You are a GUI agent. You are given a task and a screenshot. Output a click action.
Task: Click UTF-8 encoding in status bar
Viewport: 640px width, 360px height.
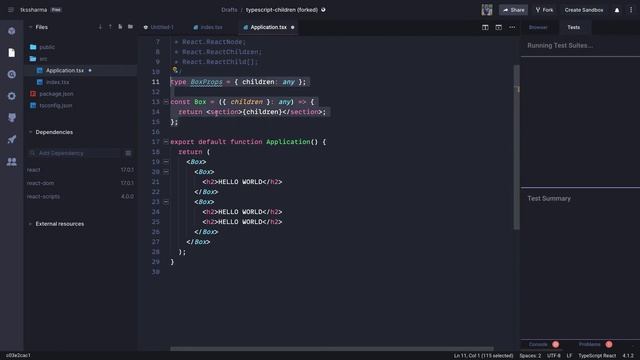[x=553, y=356]
